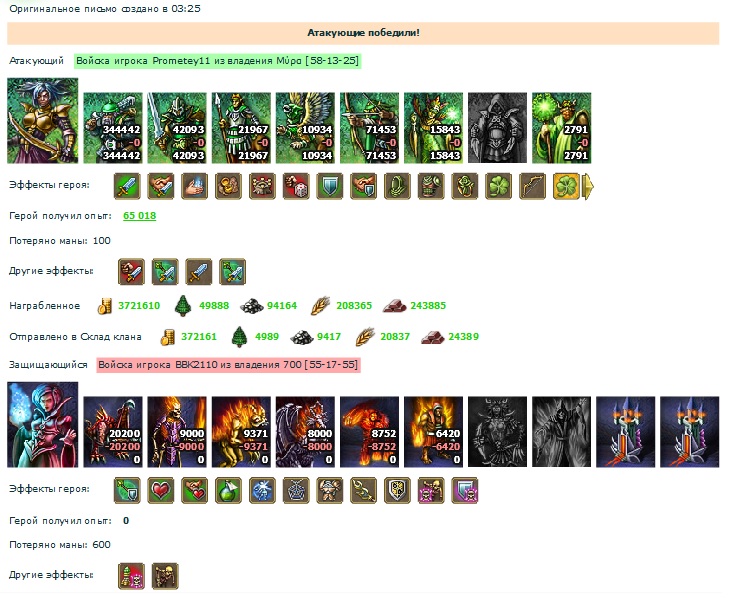Click the blue shield attacker effect icon

330,186
